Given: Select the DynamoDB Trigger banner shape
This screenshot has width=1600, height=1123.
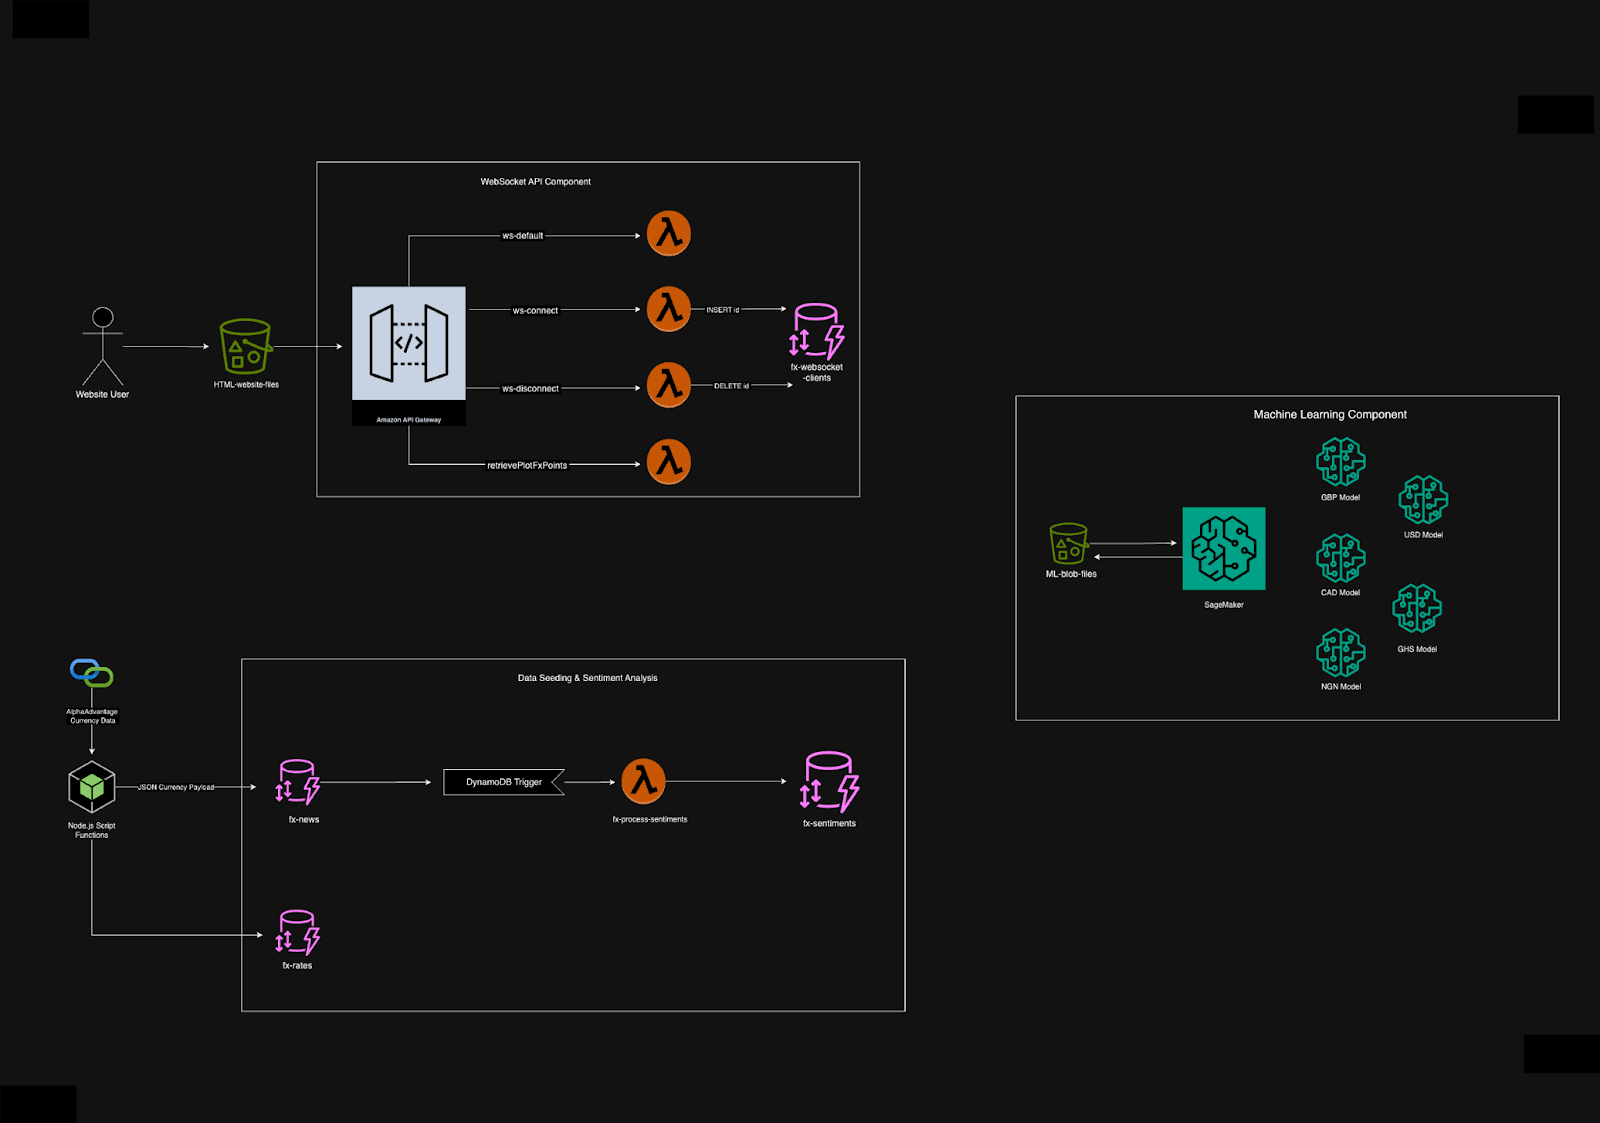Looking at the screenshot, I should [503, 783].
